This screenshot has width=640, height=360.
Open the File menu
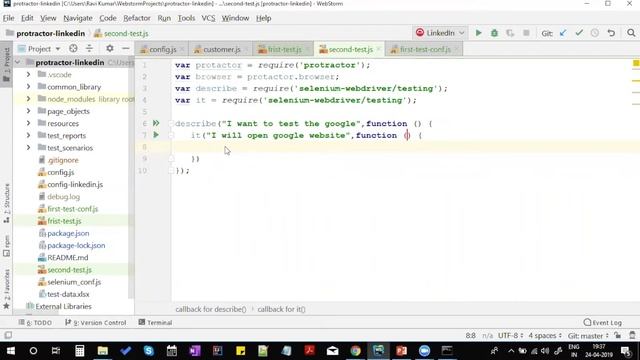8,18
